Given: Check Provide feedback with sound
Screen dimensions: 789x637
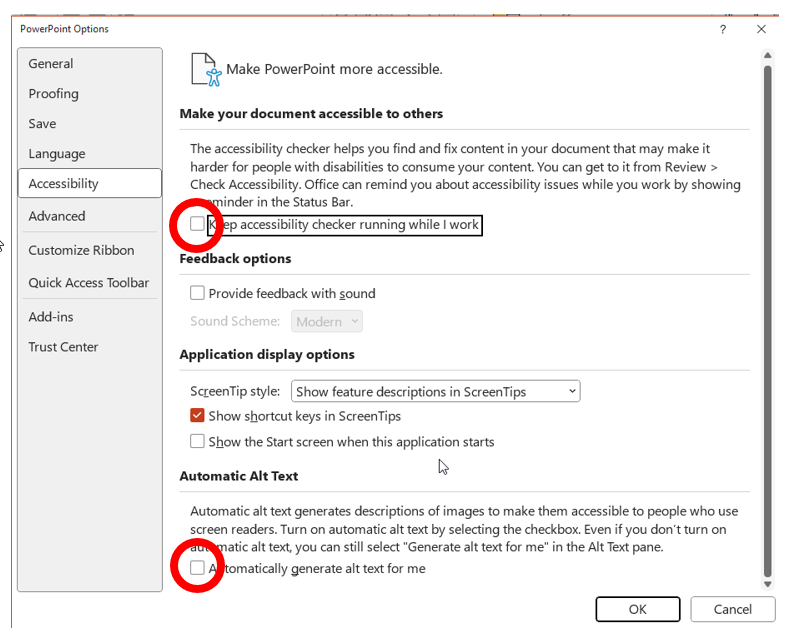Looking at the screenshot, I should pyautogui.click(x=198, y=293).
